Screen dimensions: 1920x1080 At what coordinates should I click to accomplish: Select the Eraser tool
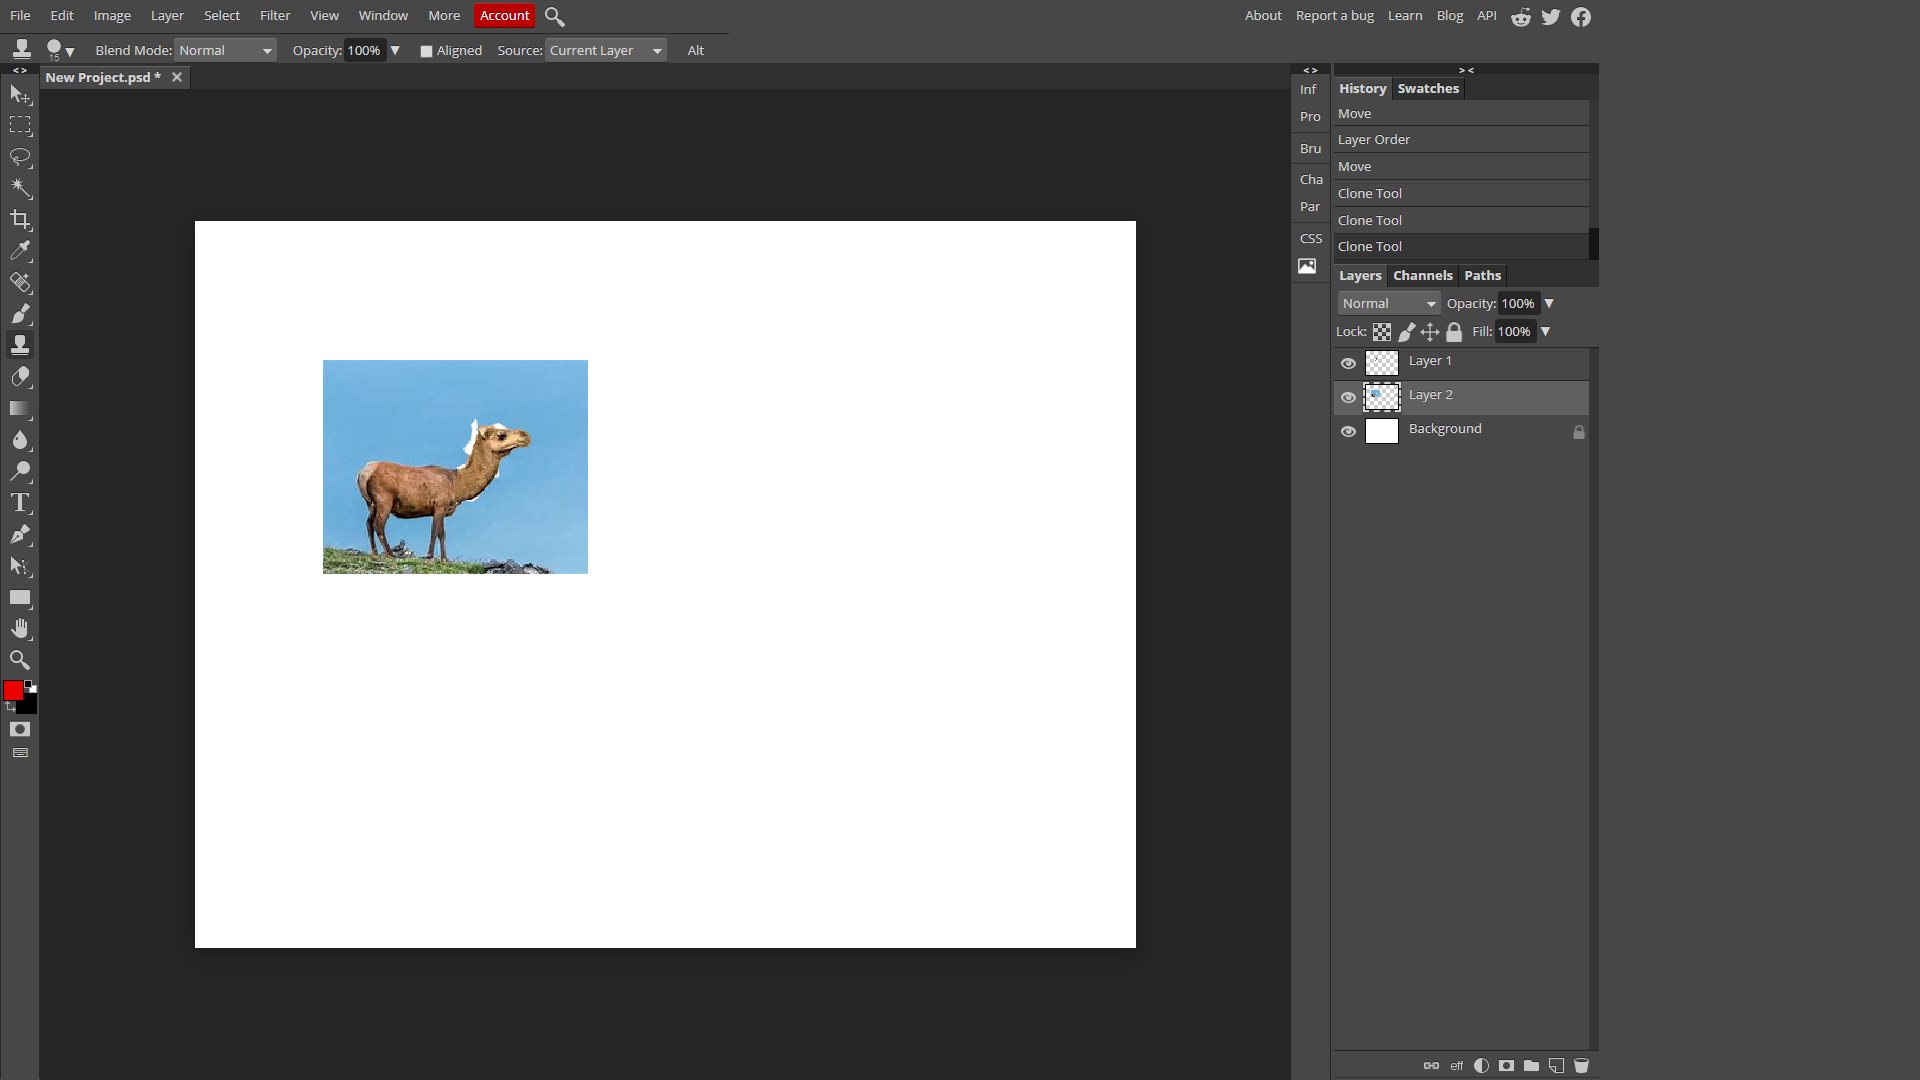pos(20,377)
